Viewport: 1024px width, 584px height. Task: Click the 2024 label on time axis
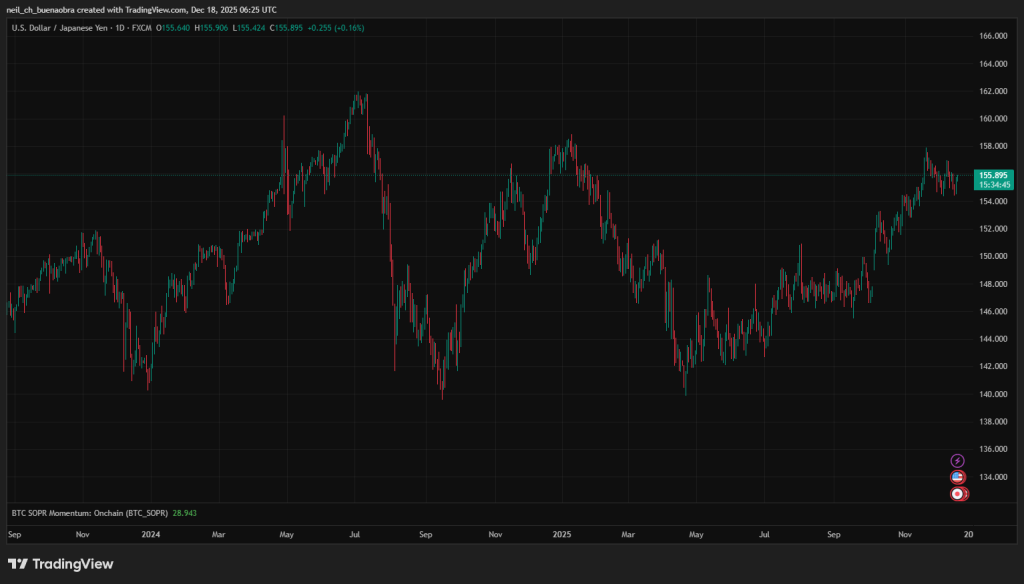(x=150, y=535)
